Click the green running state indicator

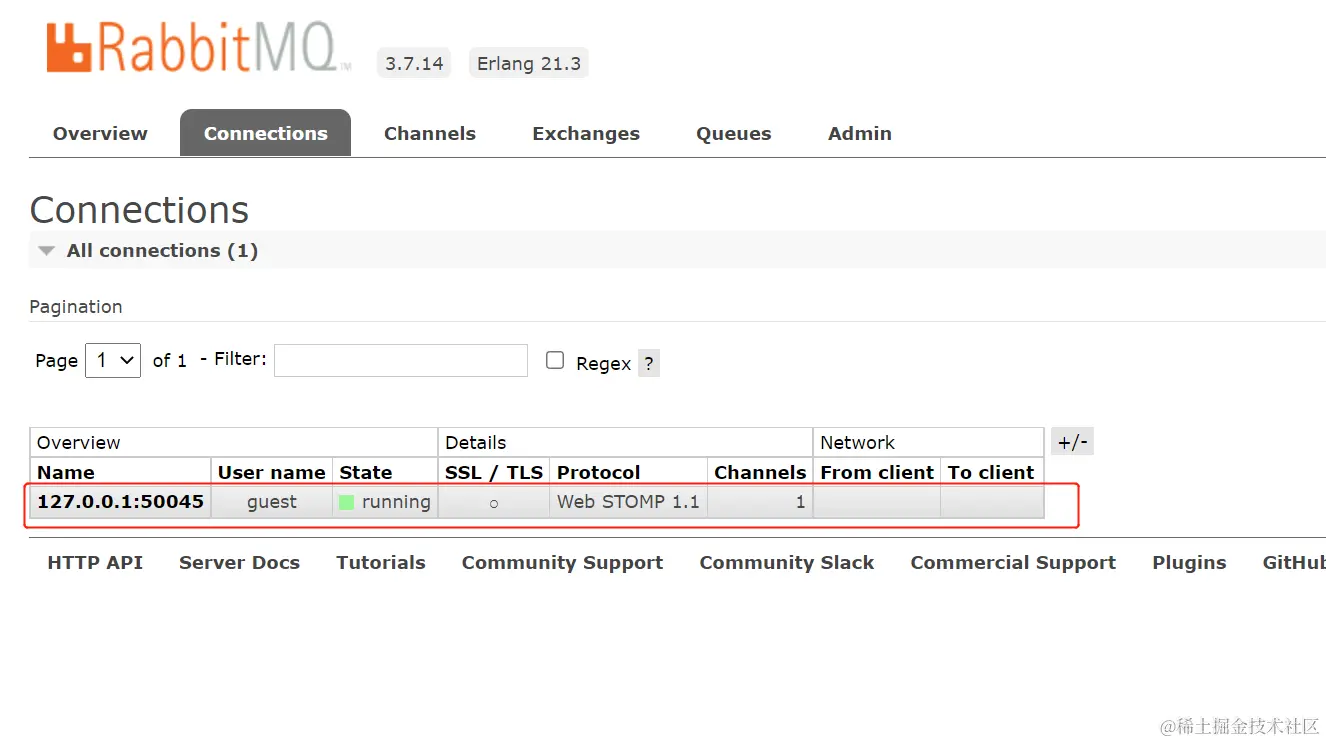tap(346, 502)
